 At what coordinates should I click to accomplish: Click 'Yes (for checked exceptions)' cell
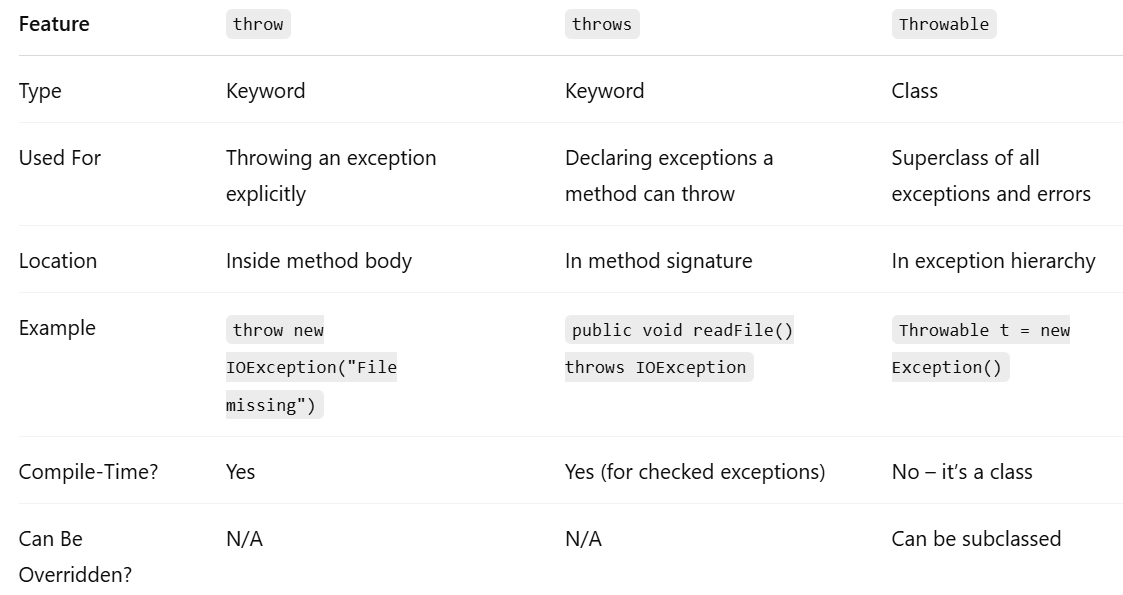coord(695,472)
